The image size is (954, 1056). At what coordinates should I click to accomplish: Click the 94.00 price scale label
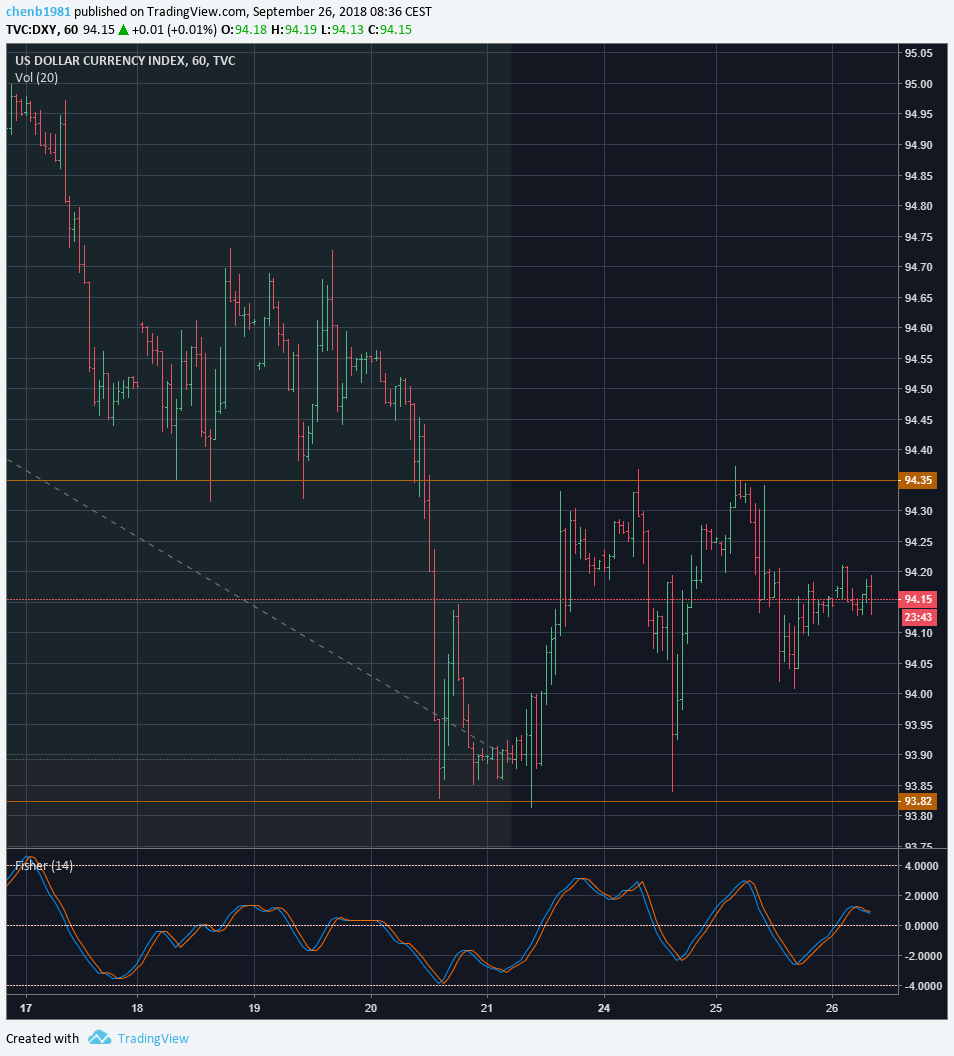click(918, 694)
